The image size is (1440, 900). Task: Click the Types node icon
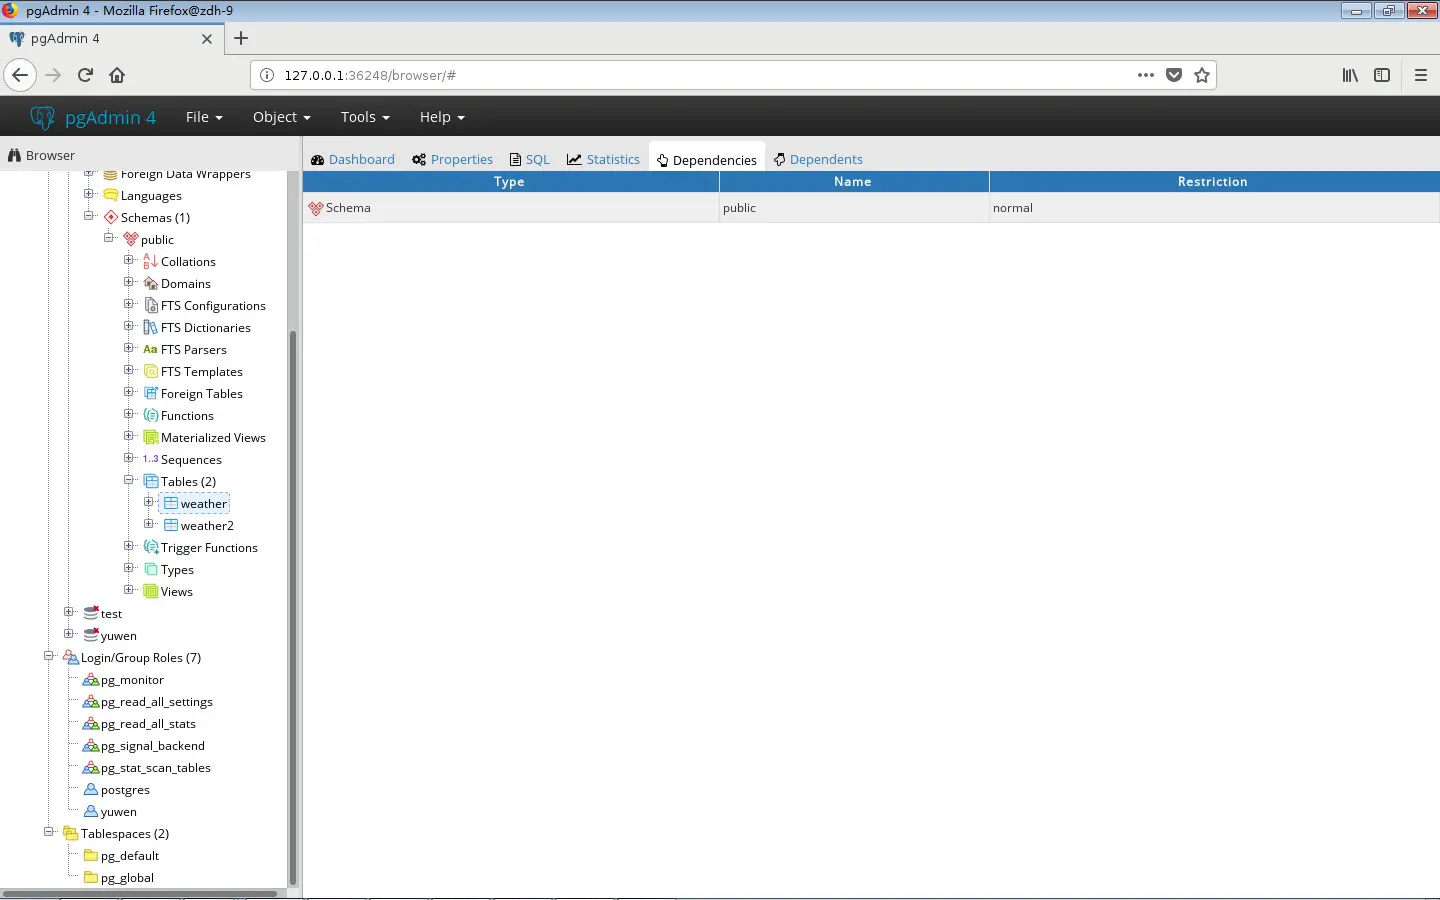point(151,569)
